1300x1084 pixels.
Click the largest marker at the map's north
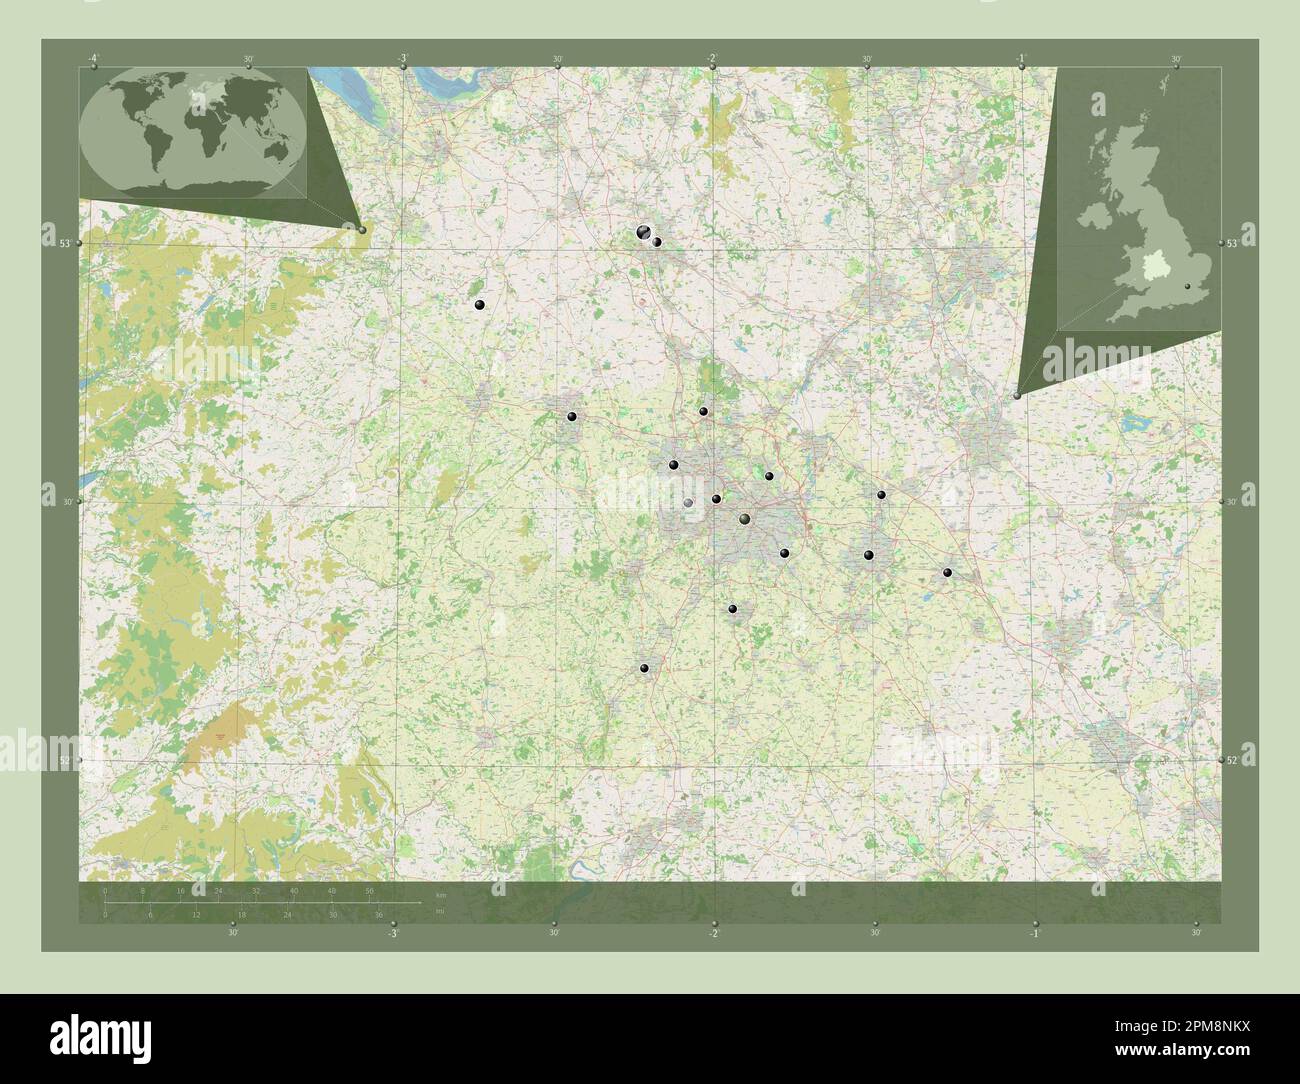pos(643,232)
